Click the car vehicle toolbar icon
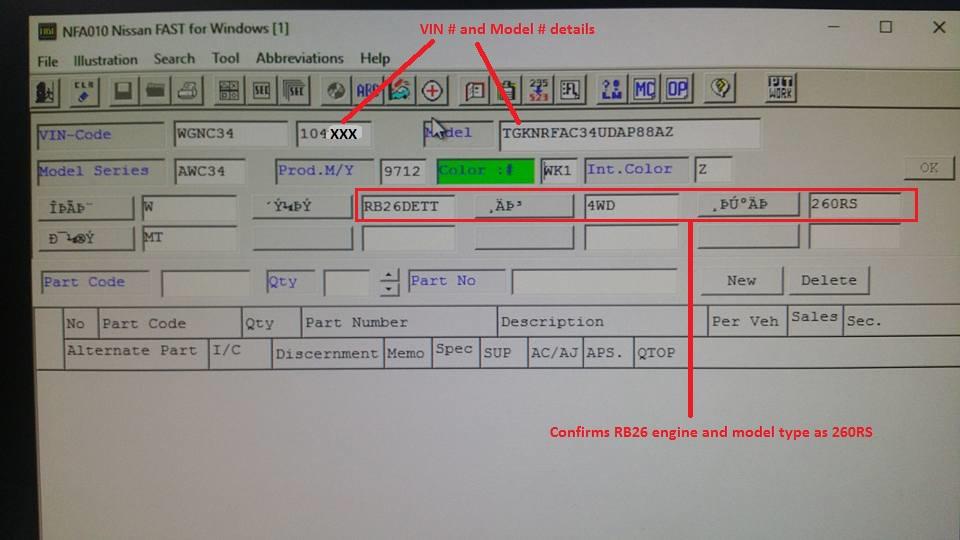960x540 pixels. pos(399,91)
